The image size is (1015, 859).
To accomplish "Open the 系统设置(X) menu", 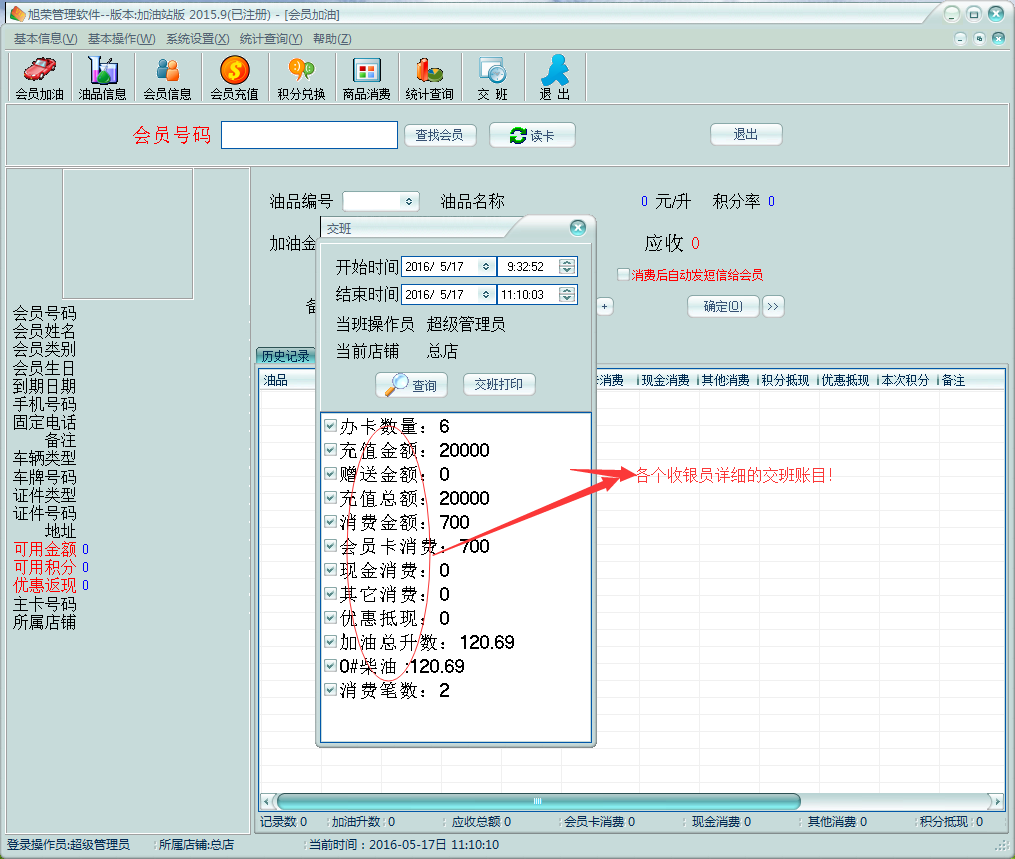I will pyautogui.click(x=197, y=39).
